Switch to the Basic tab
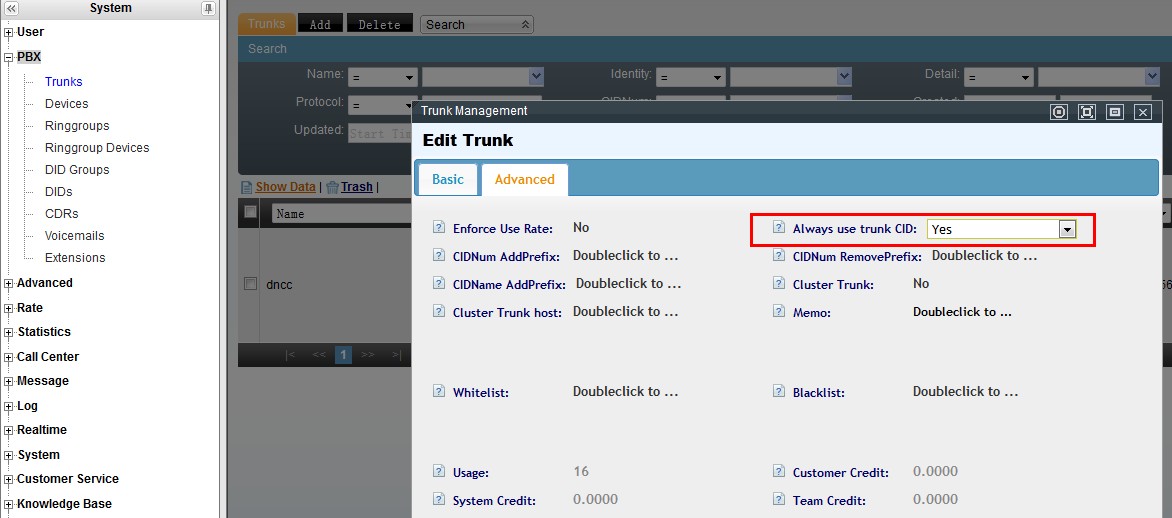 [447, 179]
